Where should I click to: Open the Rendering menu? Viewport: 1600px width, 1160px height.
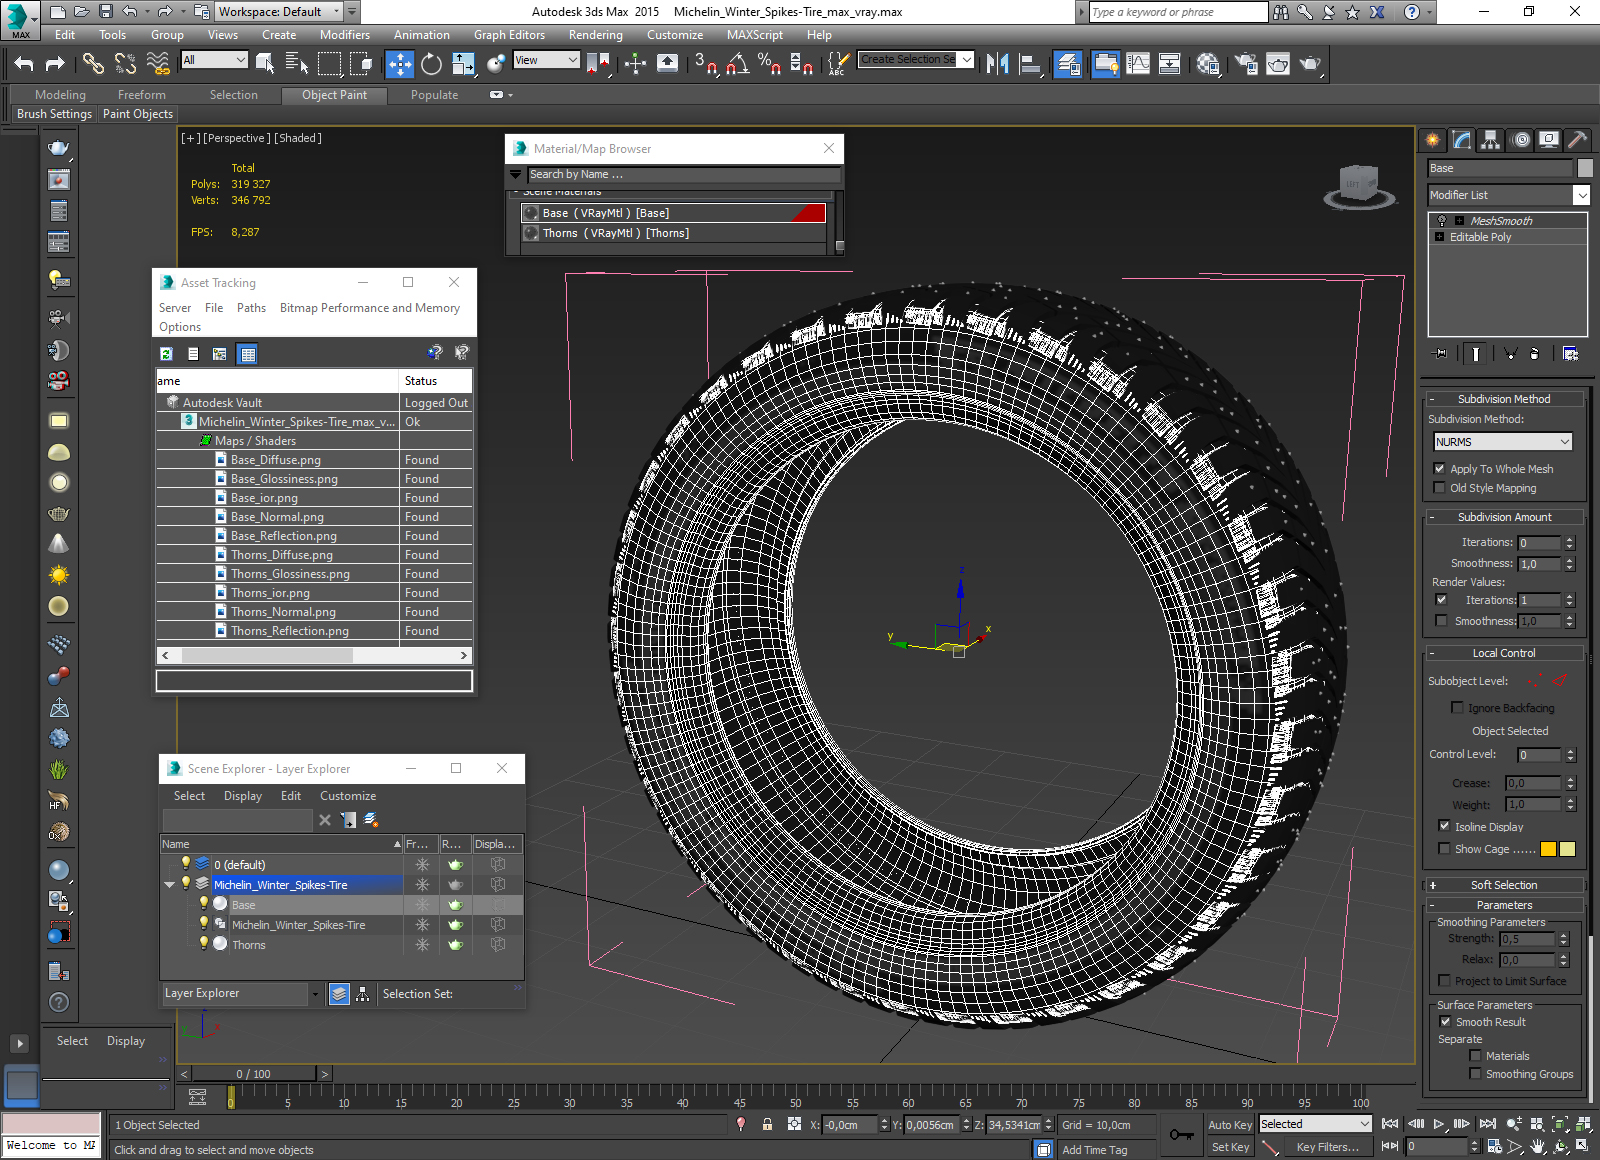pyautogui.click(x=595, y=35)
